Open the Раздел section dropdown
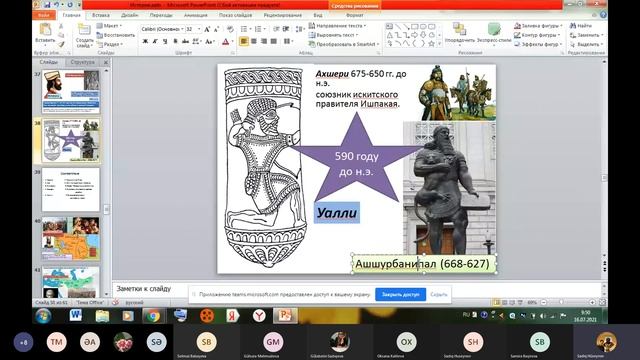 tap(109, 44)
